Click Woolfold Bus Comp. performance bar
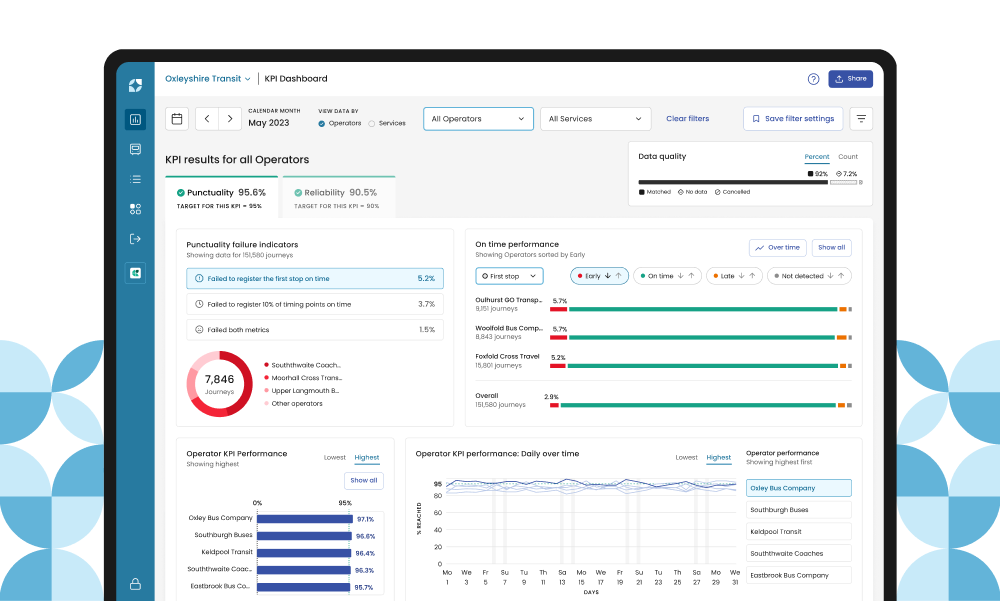 point(701,337)
